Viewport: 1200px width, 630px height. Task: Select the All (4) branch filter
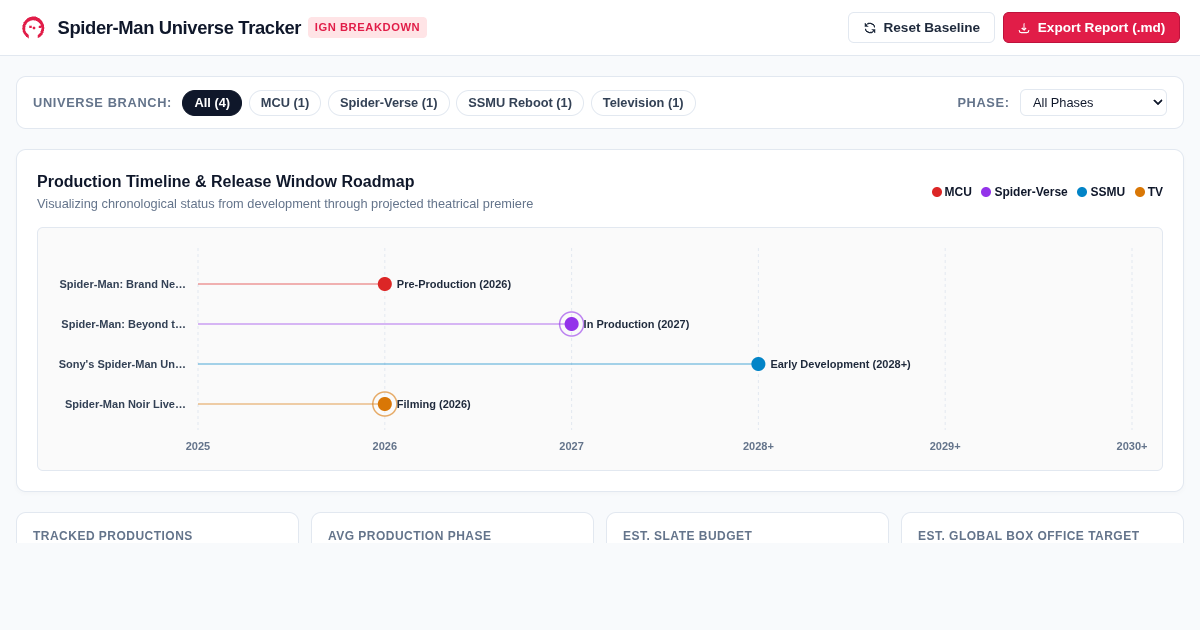pyautogui.click(x=212, y=103)
